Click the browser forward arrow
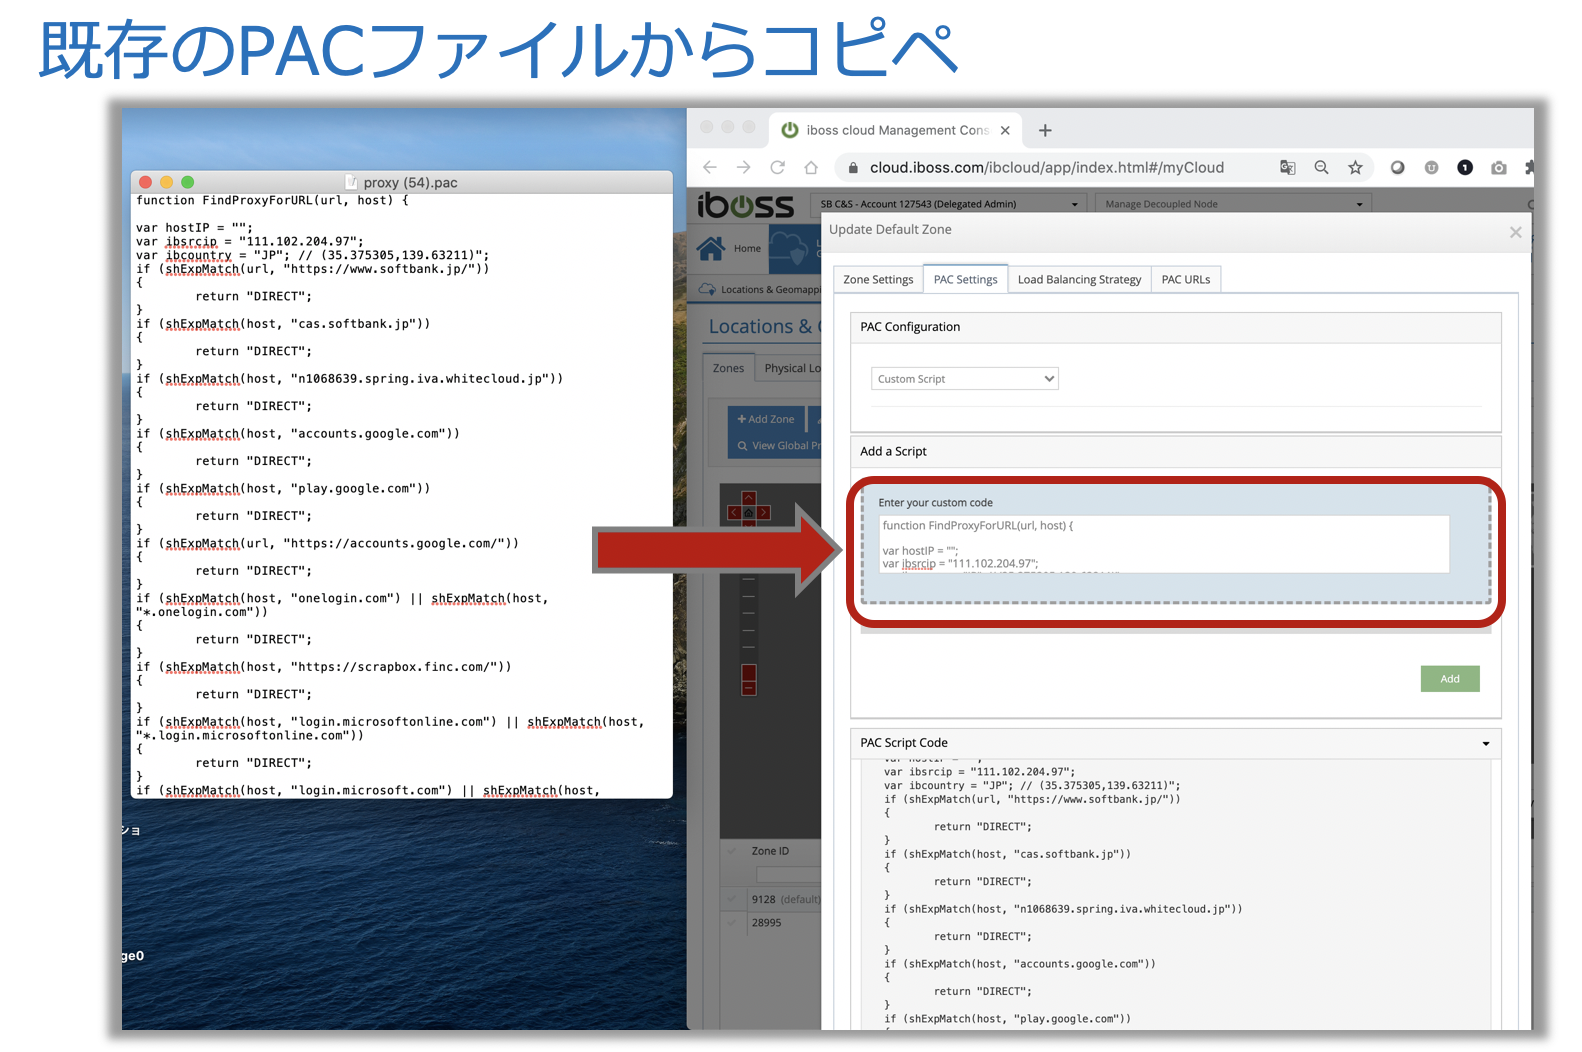1582x1052 pixels. coord(743,167)
